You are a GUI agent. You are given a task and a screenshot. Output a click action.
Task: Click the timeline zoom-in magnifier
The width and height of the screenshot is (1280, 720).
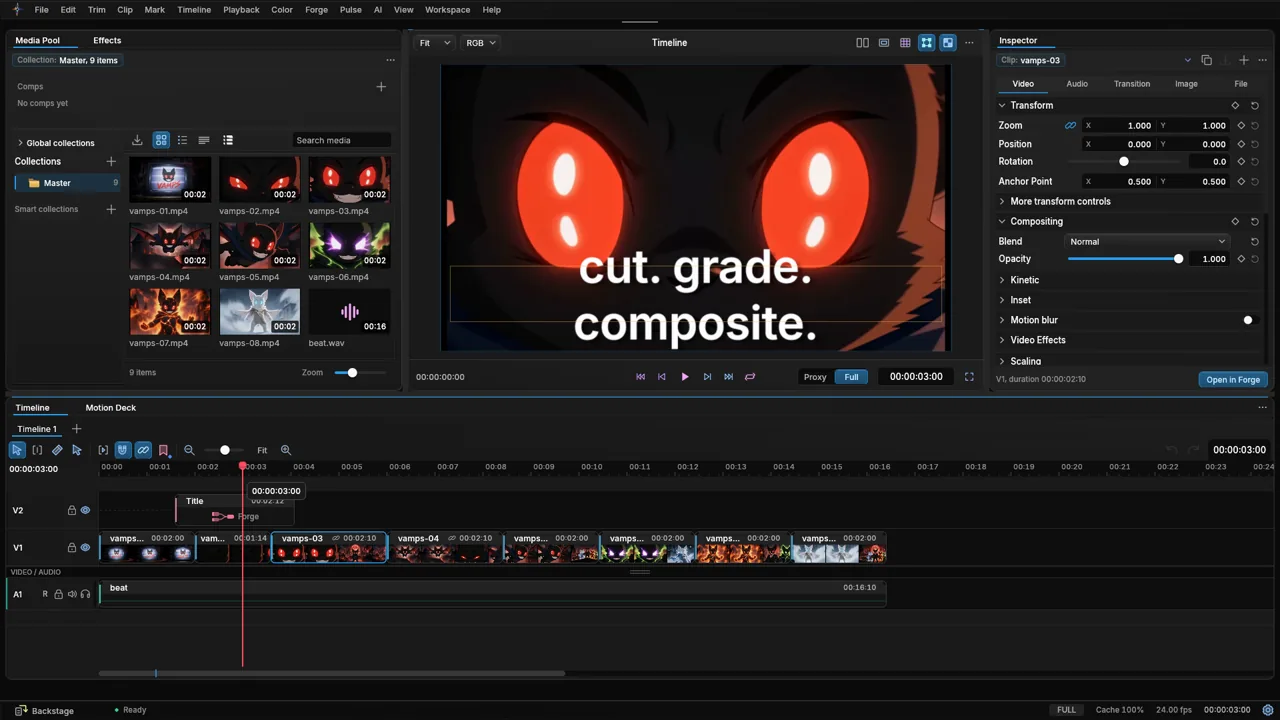(x=286, y=450)
